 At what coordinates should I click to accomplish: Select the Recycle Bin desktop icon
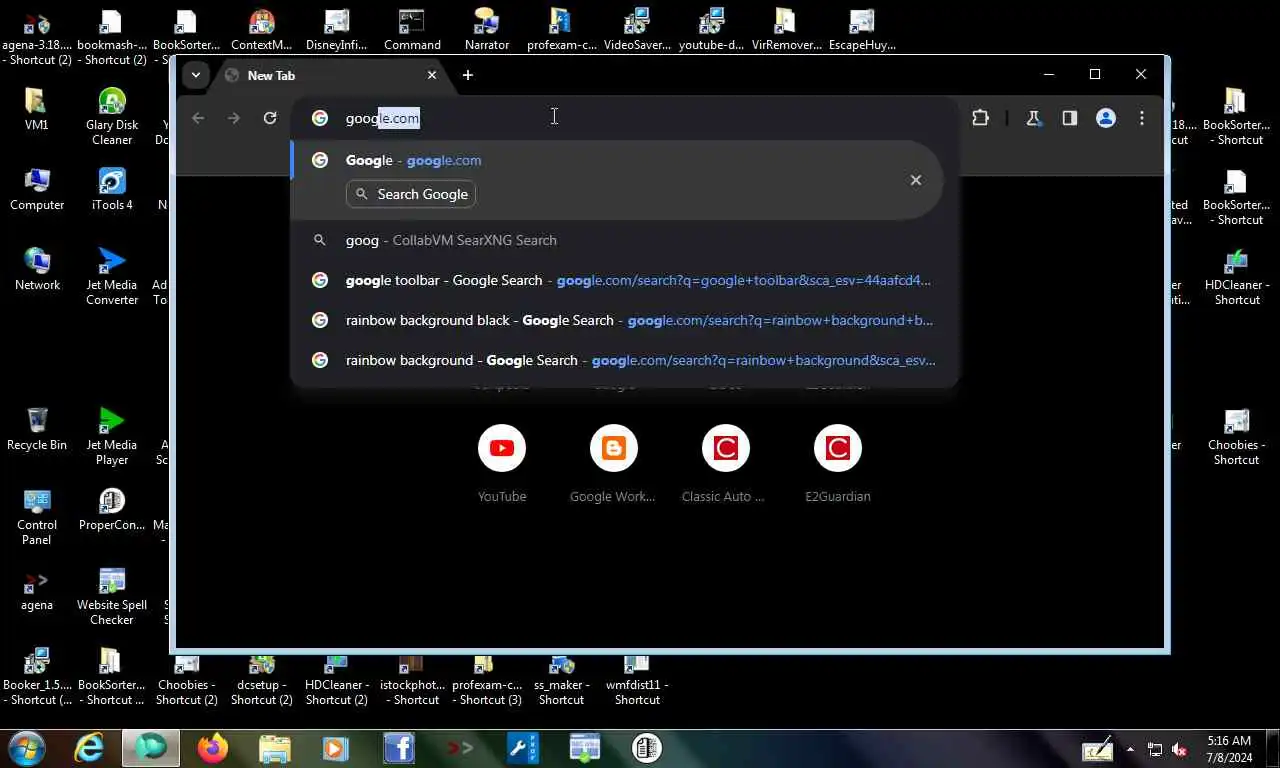(x=37, y=428)
